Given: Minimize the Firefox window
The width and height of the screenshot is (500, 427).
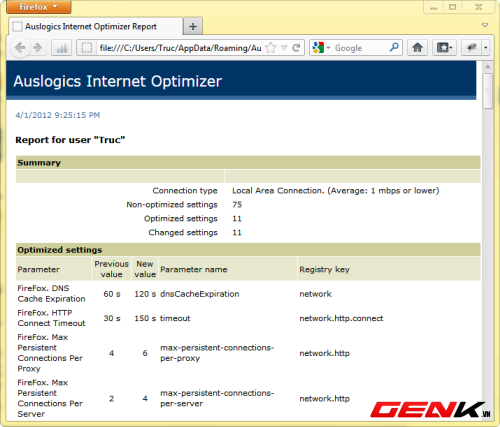Looking at the screenshot, I should pyautogui.click(x=433, y=7).
